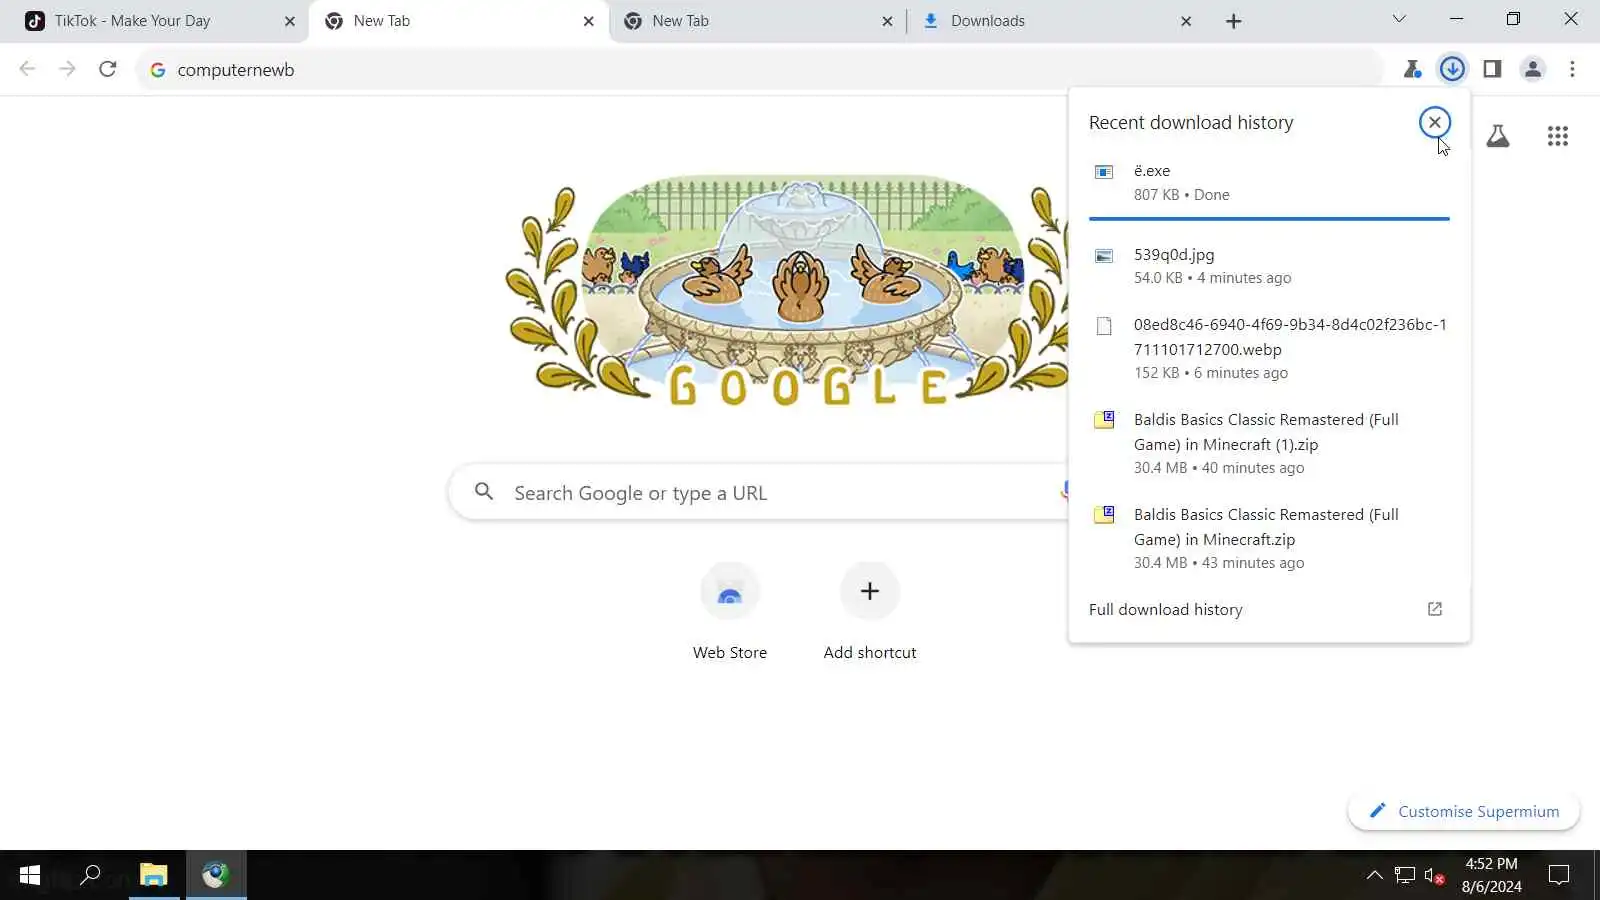Open the Downloads toolbar icon
1600x900 pixels.
tap(1452, 69)
